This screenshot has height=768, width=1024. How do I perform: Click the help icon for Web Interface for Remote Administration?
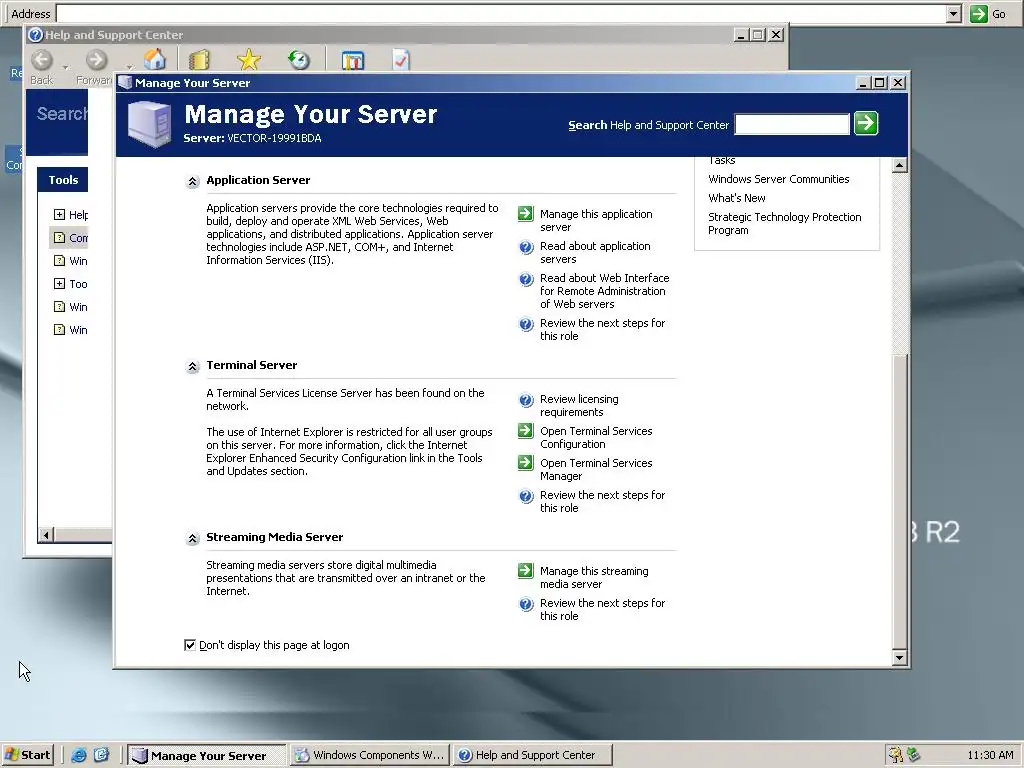click(x=526, y=280)
